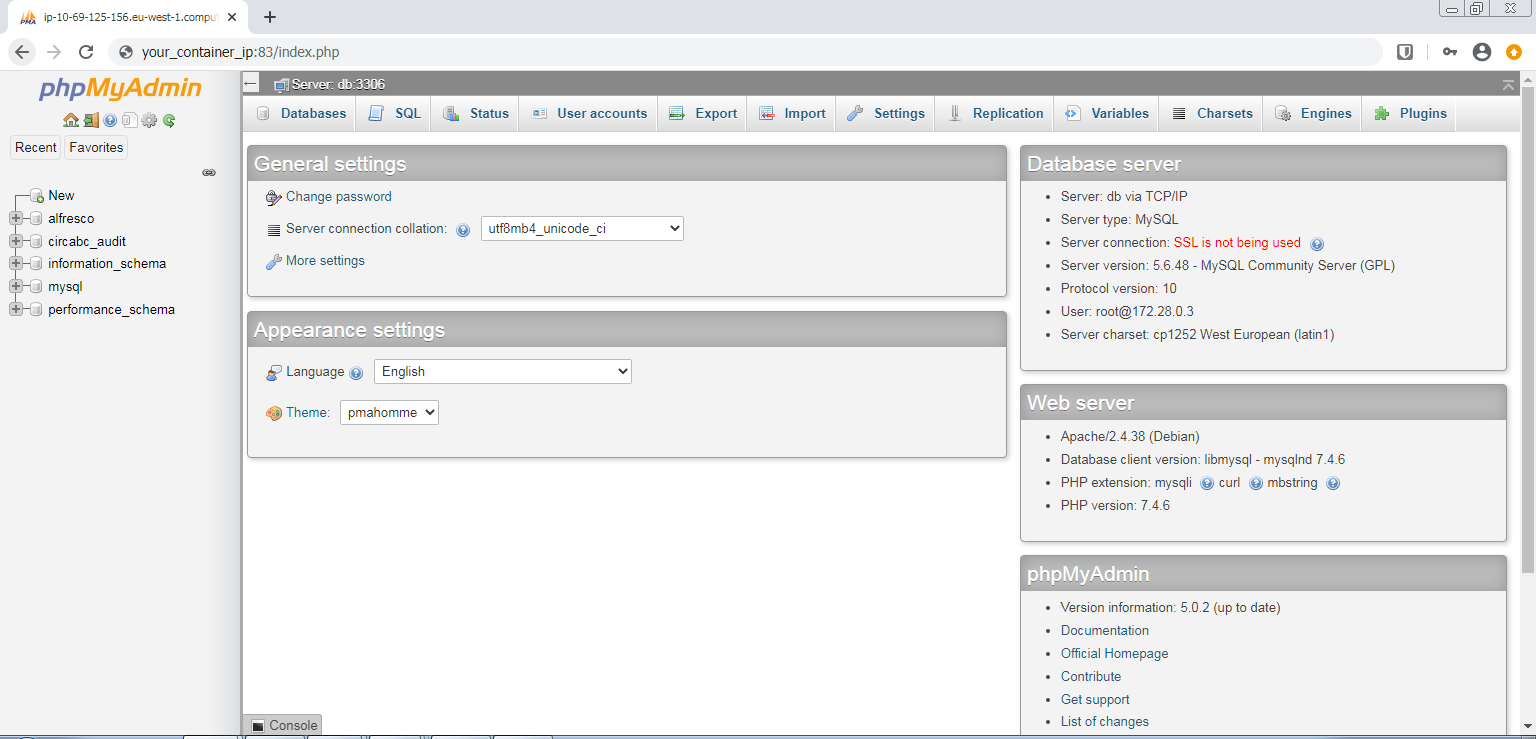The height and width of the screenshot is (739, 1536).
Task: Switch to the Status tab
Action: pos(476,114)
